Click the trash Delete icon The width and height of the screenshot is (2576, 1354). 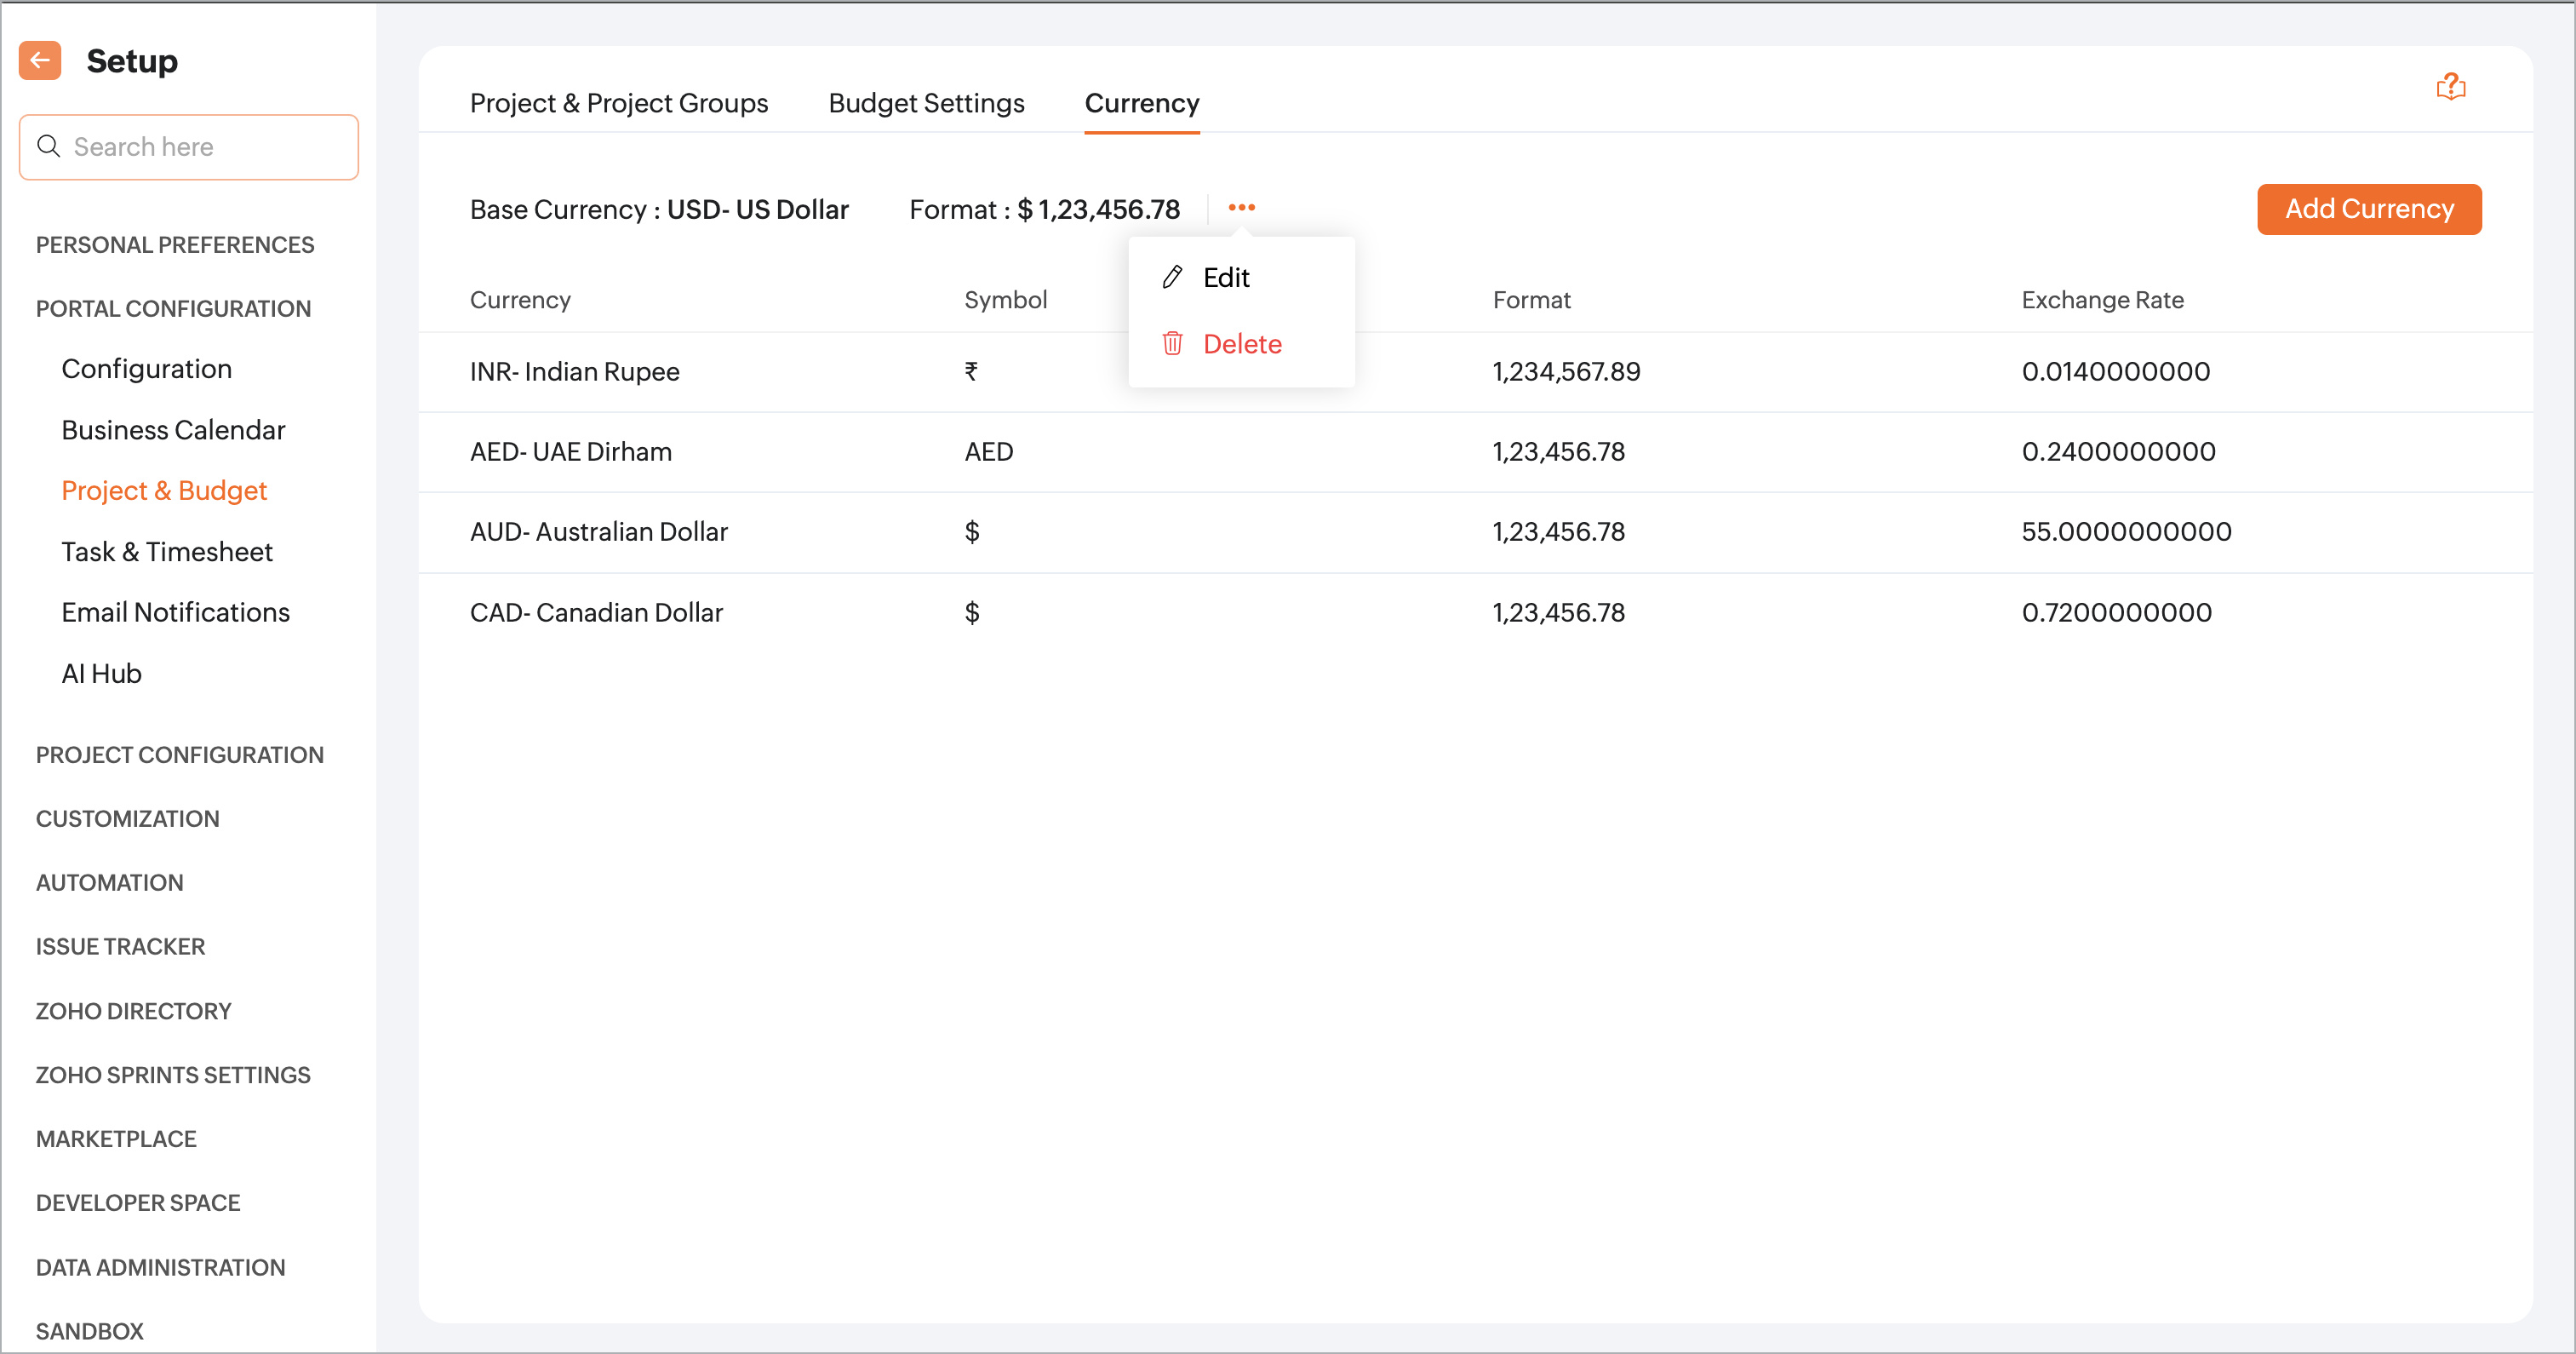(1172, 344)
